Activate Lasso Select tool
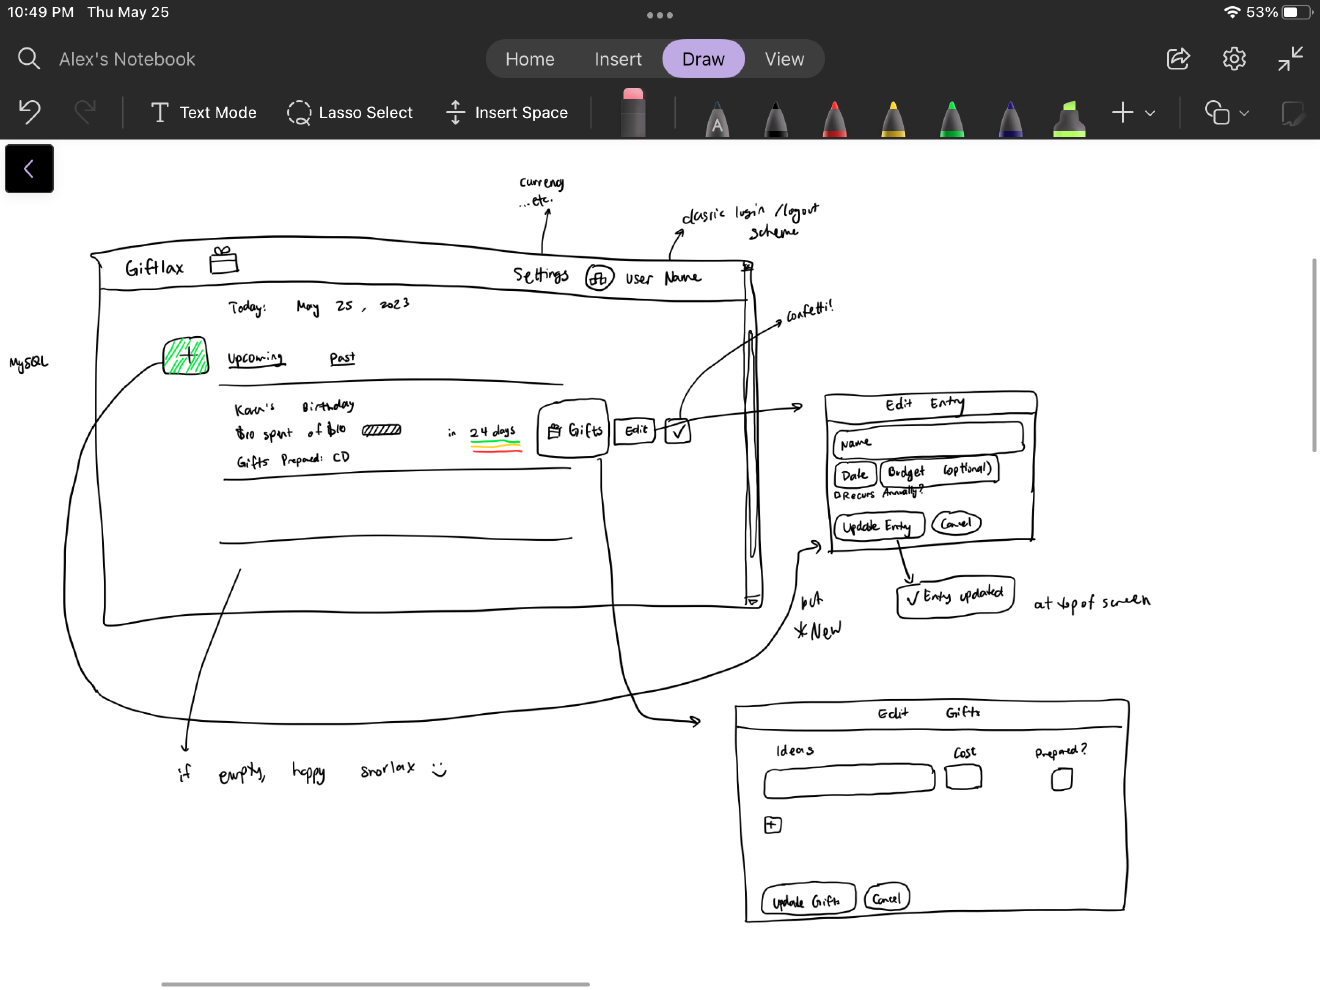Screen dimensions: 1320x990 349,112
